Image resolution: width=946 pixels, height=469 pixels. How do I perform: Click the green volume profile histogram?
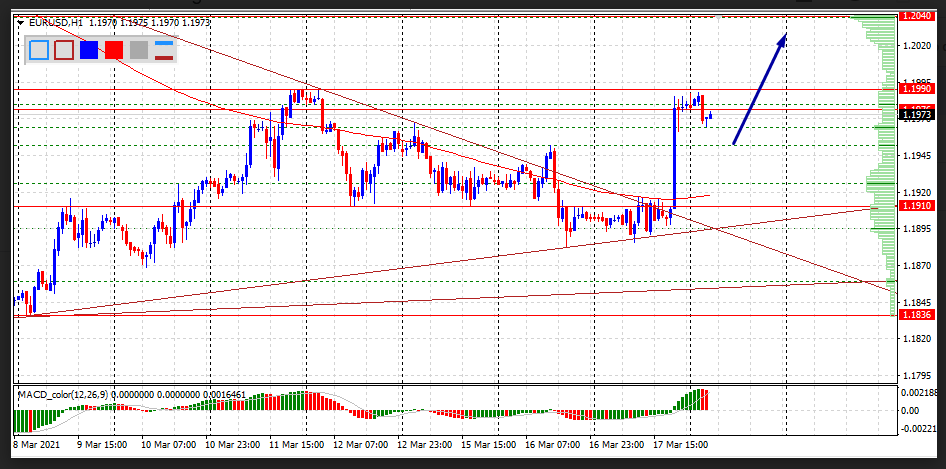[880, 150]
